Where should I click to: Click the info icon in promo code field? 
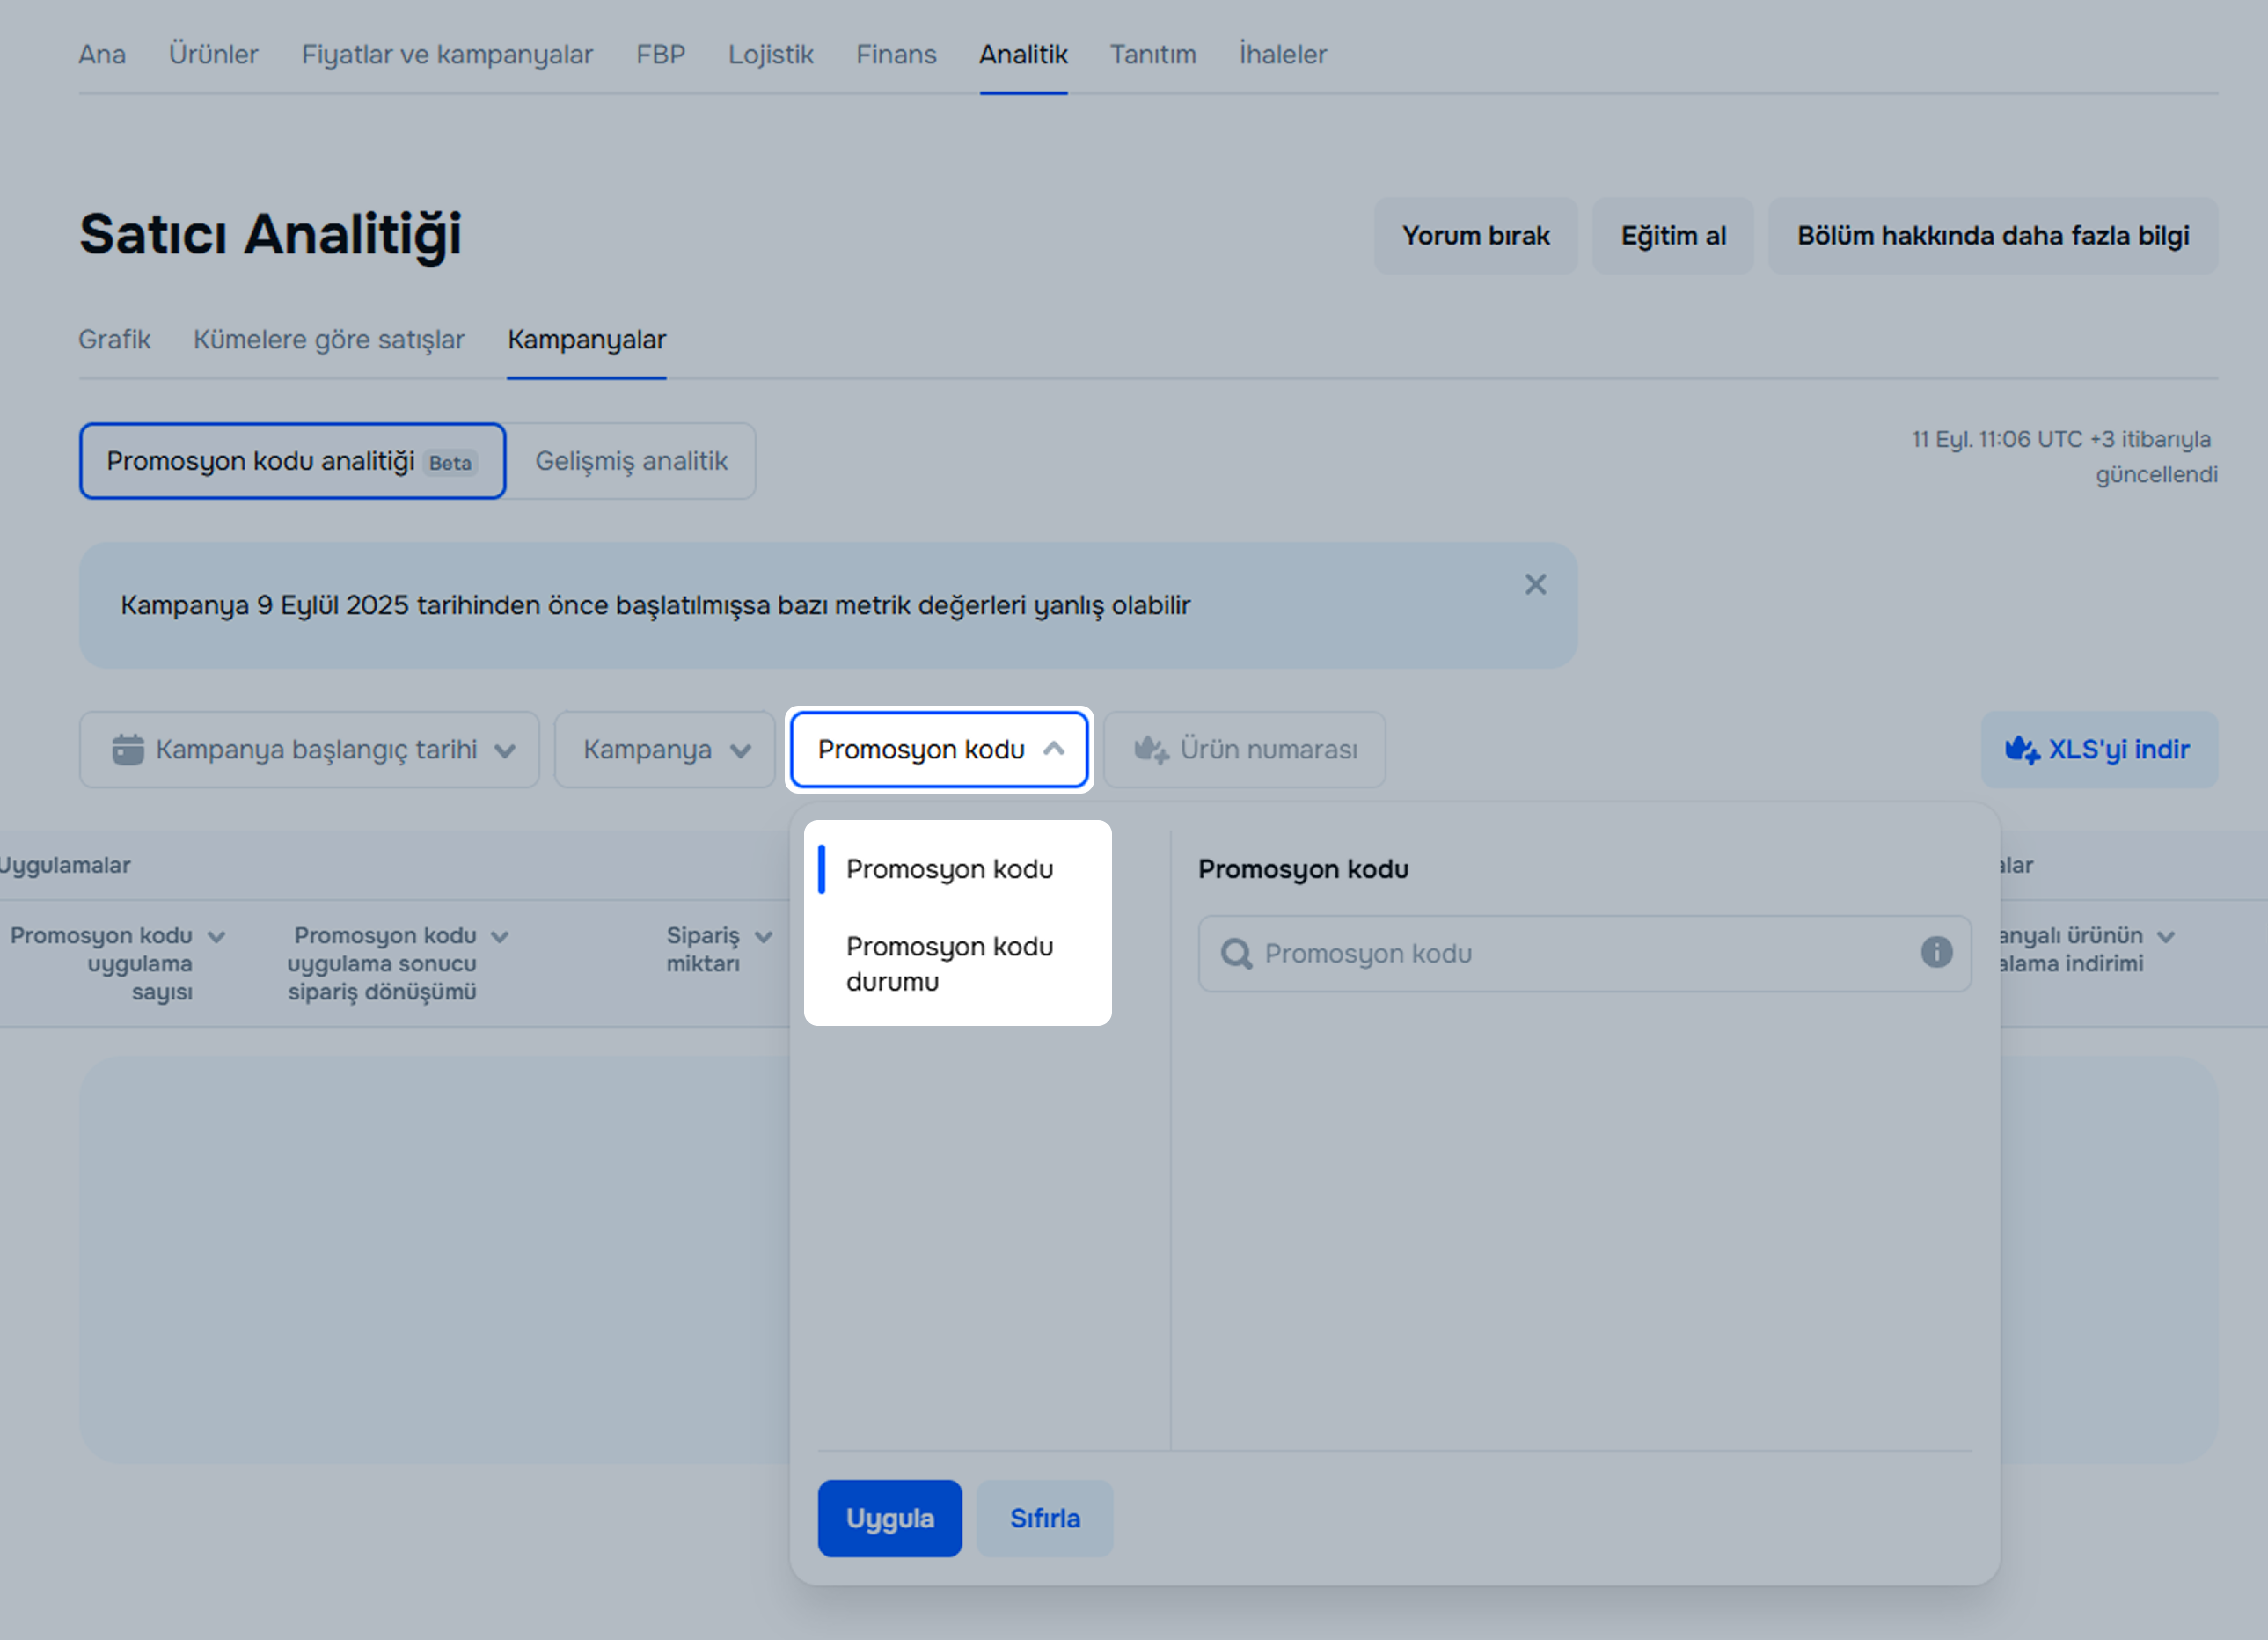pyautogui.click(x=1936, y=952)
